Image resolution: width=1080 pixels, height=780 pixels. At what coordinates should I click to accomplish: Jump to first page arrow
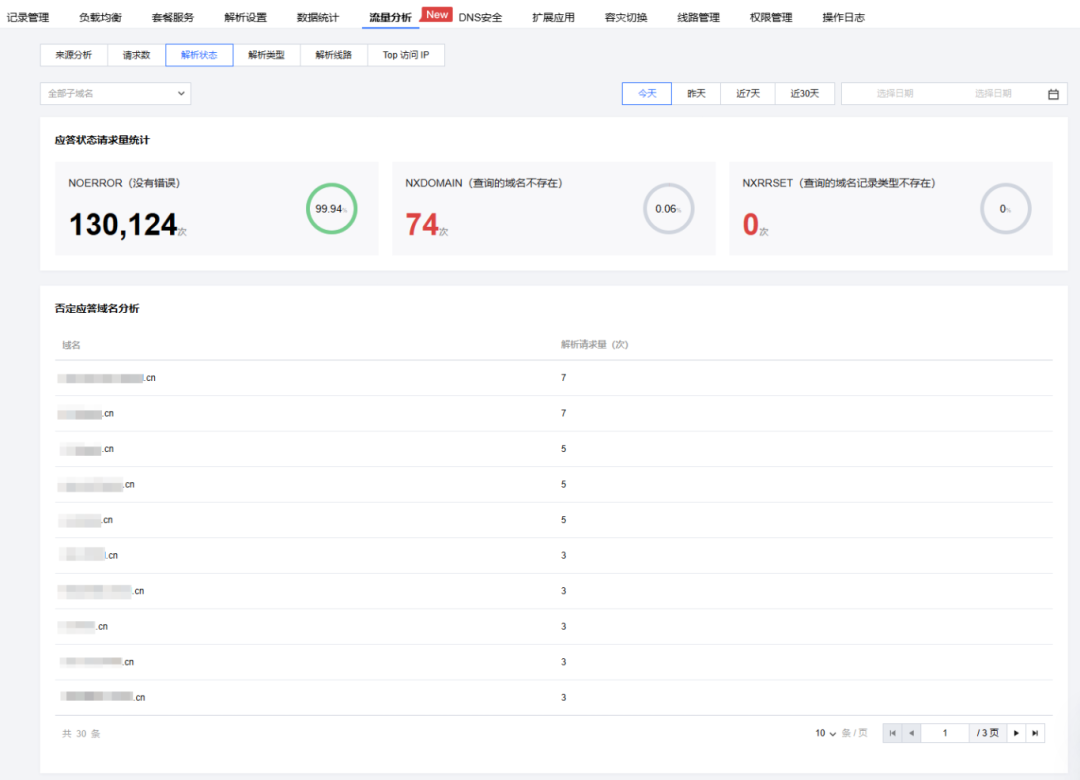(893, 733)
